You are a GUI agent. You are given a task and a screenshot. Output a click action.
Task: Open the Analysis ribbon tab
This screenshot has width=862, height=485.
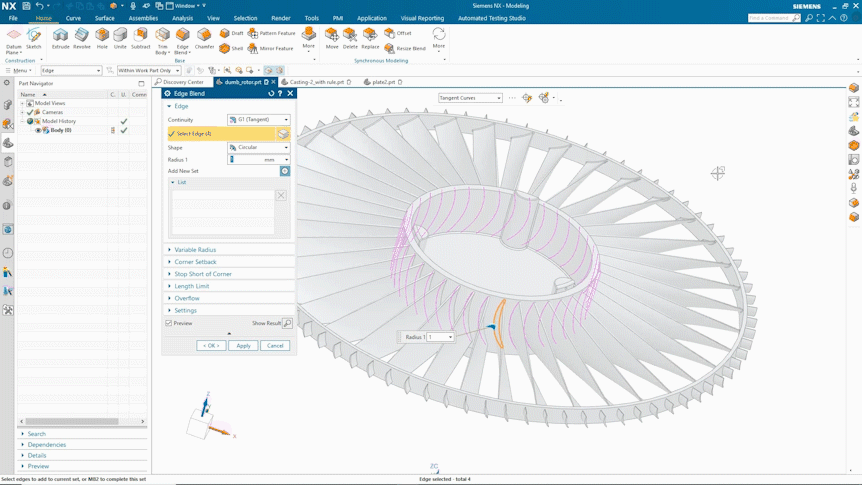point(183,18)
